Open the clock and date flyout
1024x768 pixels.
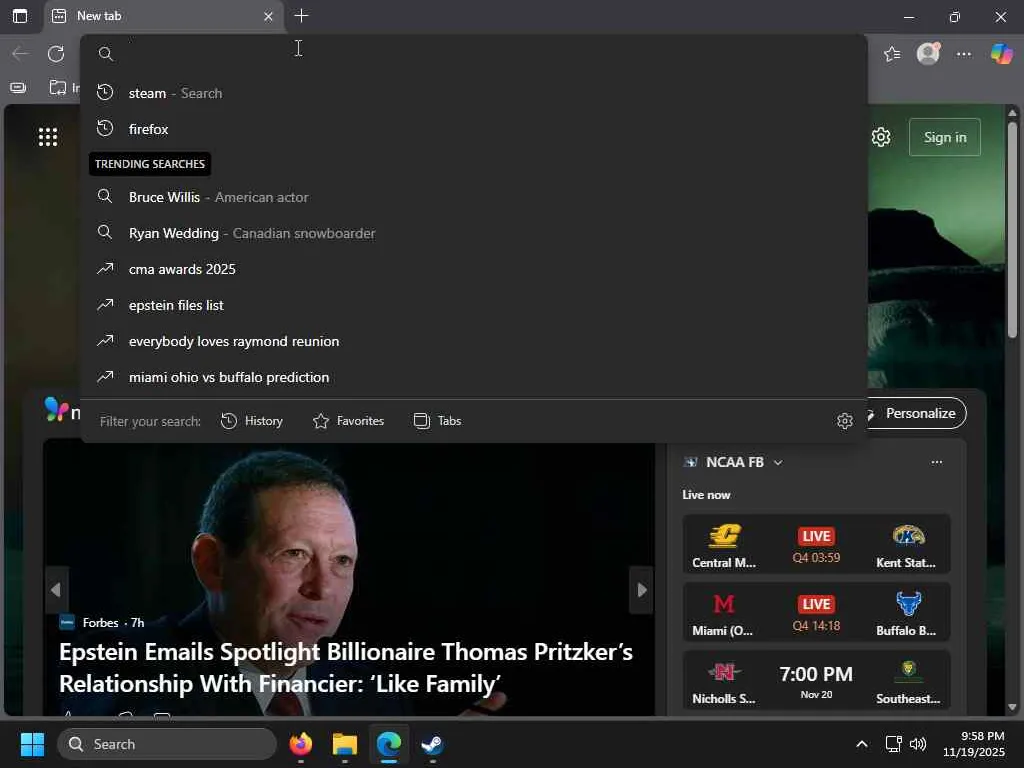pyautogui.click(x=974, y=744)
